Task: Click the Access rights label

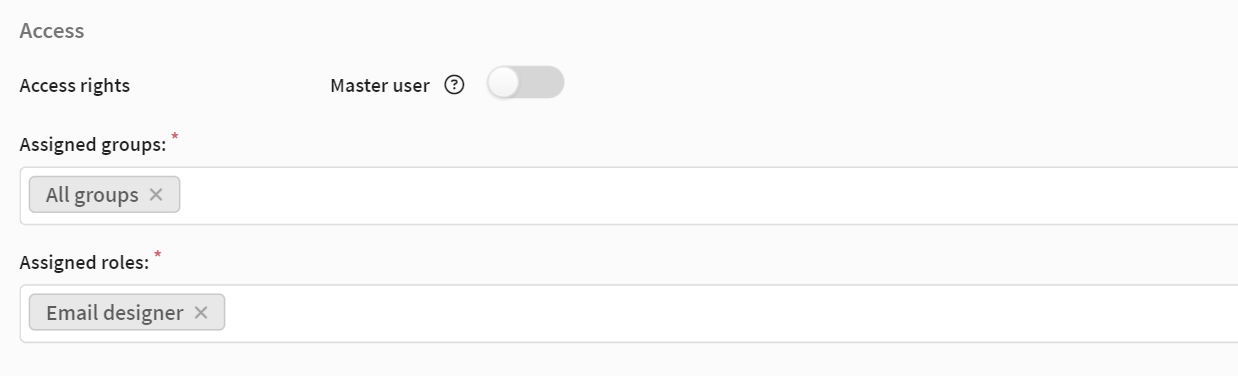Action: (x=75, y=85)
